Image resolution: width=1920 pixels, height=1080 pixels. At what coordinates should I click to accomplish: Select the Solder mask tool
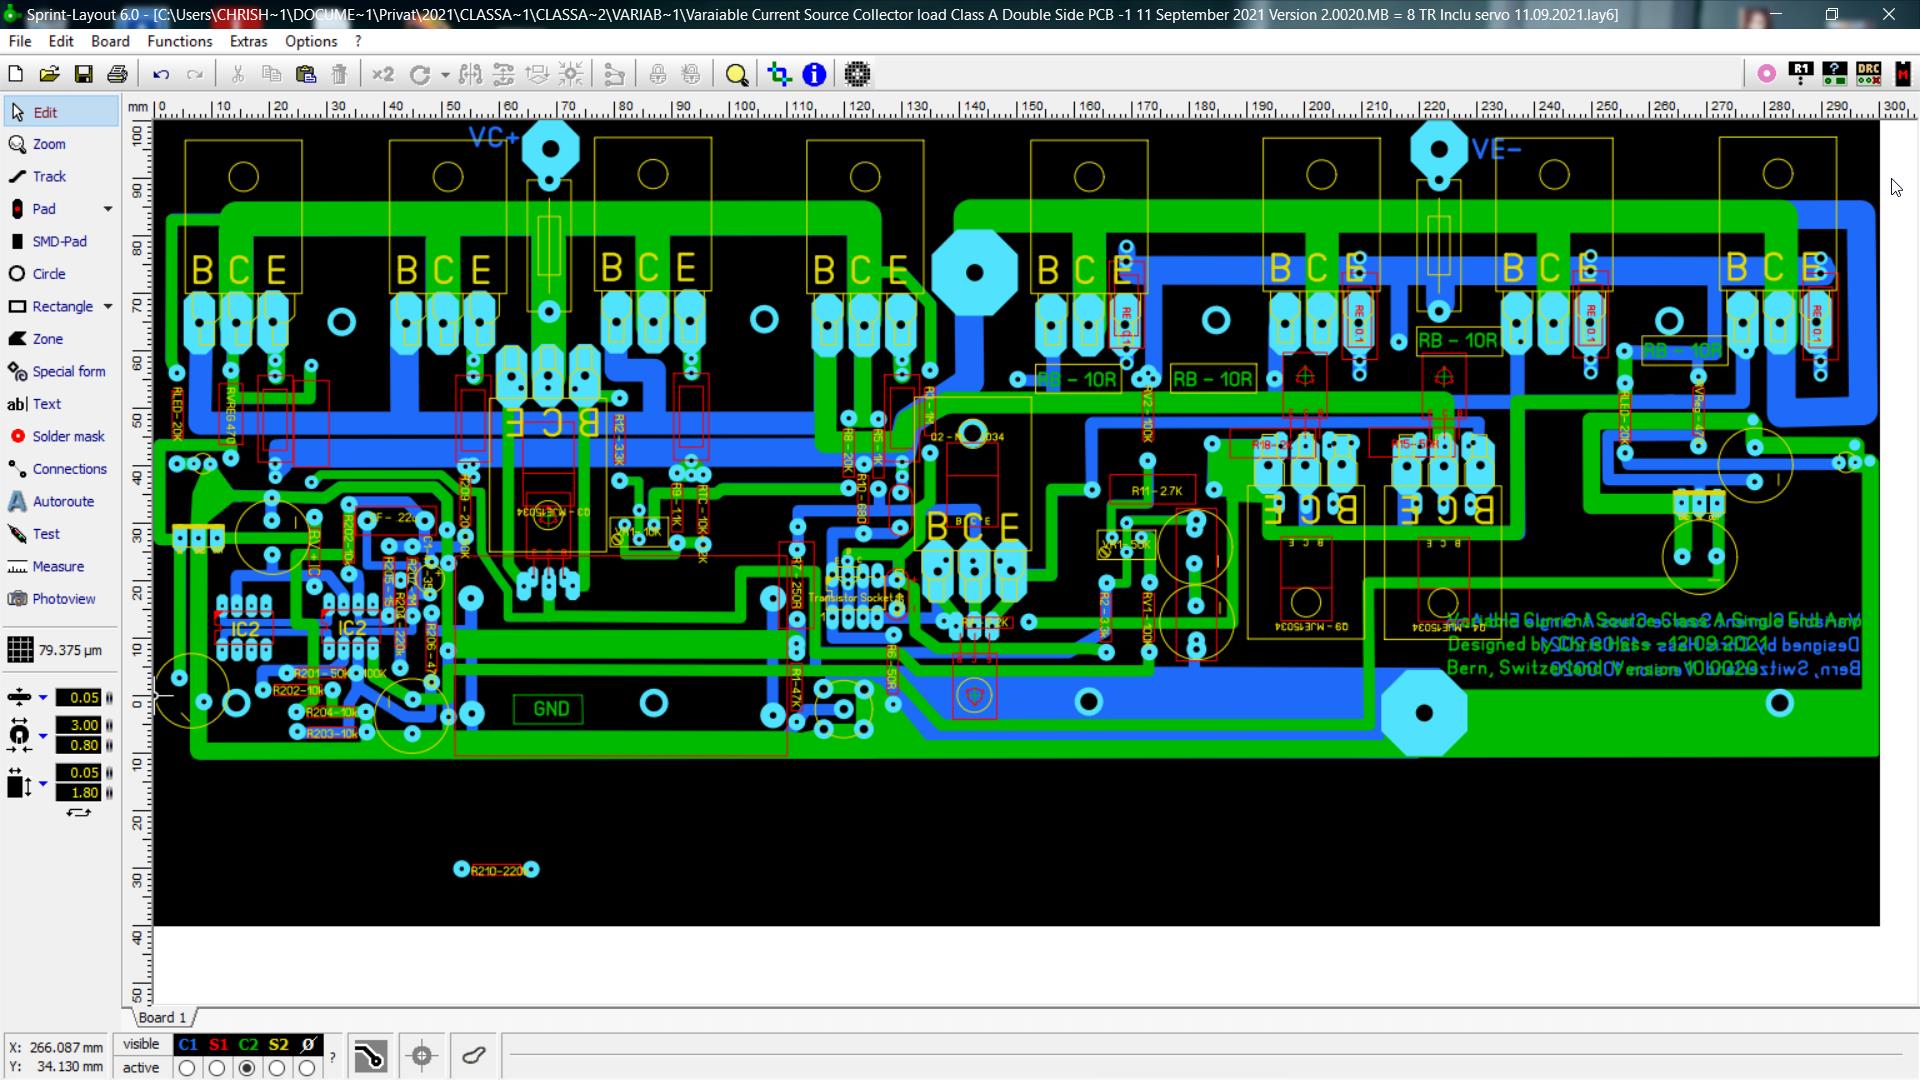point(61,437)
